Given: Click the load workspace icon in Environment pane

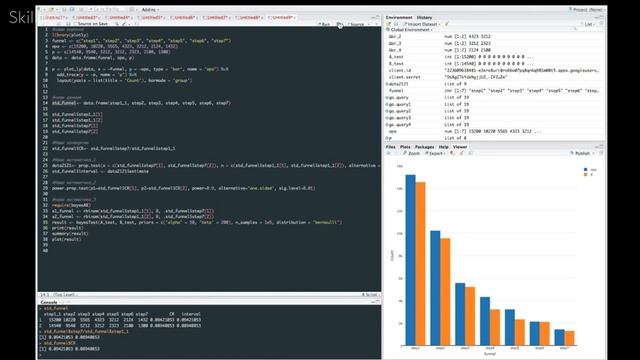Looking at the screenshot, I should pyautogui.click(x=389, y=24).
